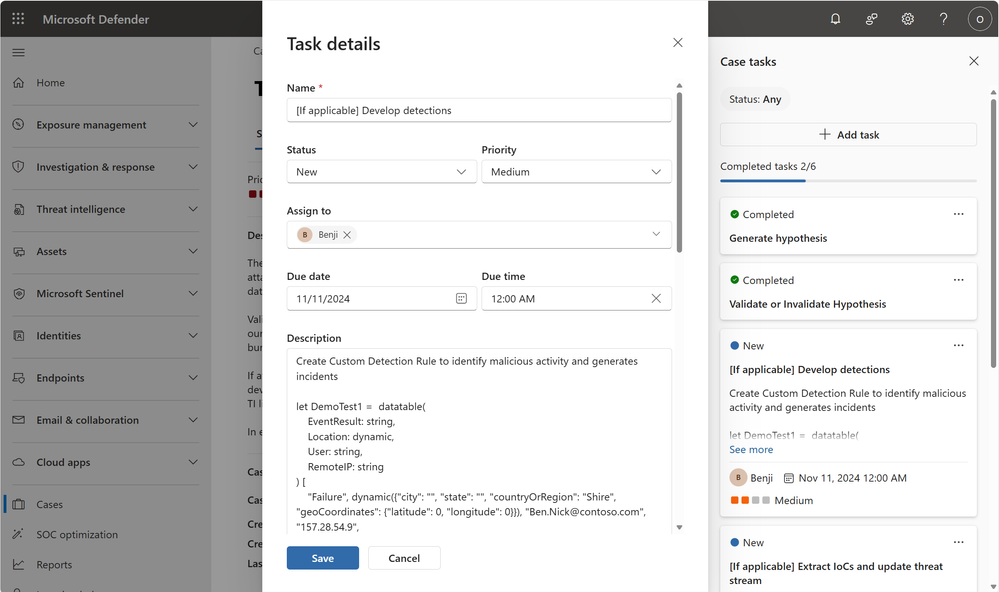Click the Due time field 12:00 AM
The image size is (999, 592).
tap(577, 298)
